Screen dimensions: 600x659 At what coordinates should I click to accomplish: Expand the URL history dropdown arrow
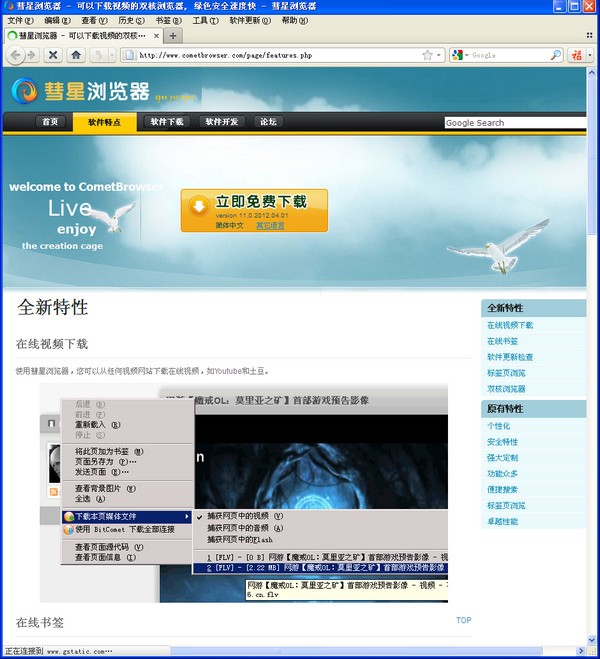(x=439, y=55)
